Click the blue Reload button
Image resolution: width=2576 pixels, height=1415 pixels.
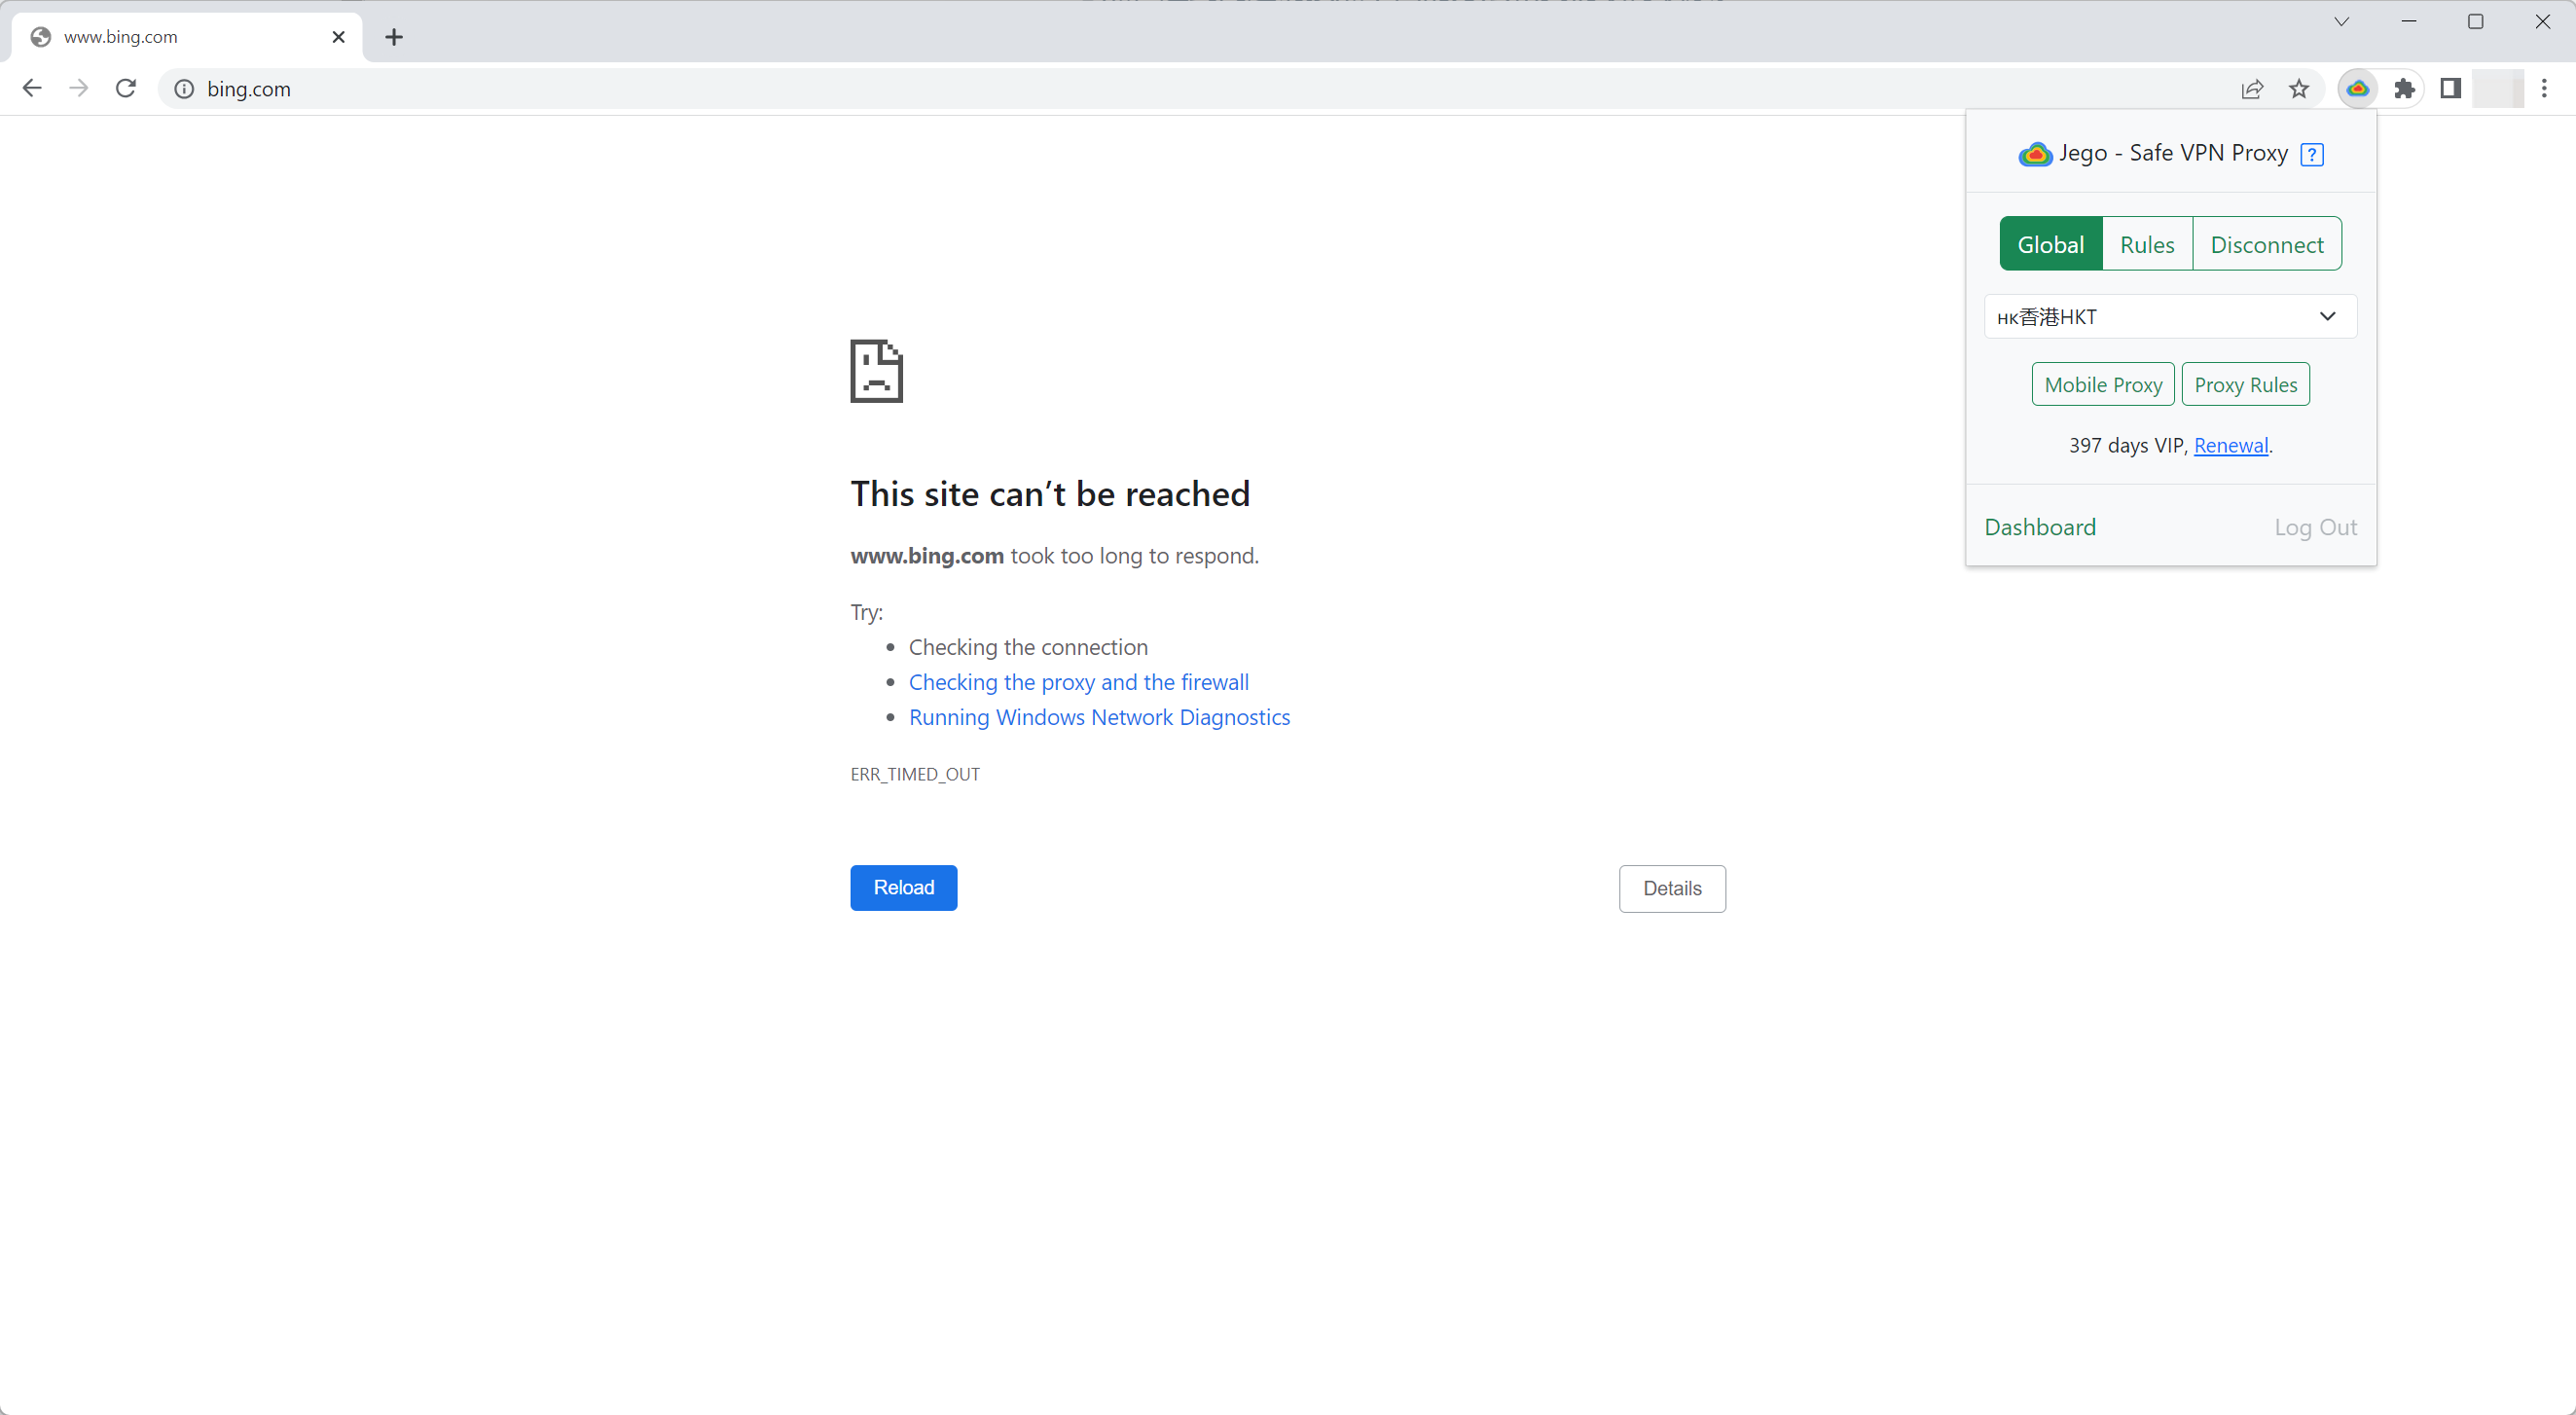pos(904,888)
